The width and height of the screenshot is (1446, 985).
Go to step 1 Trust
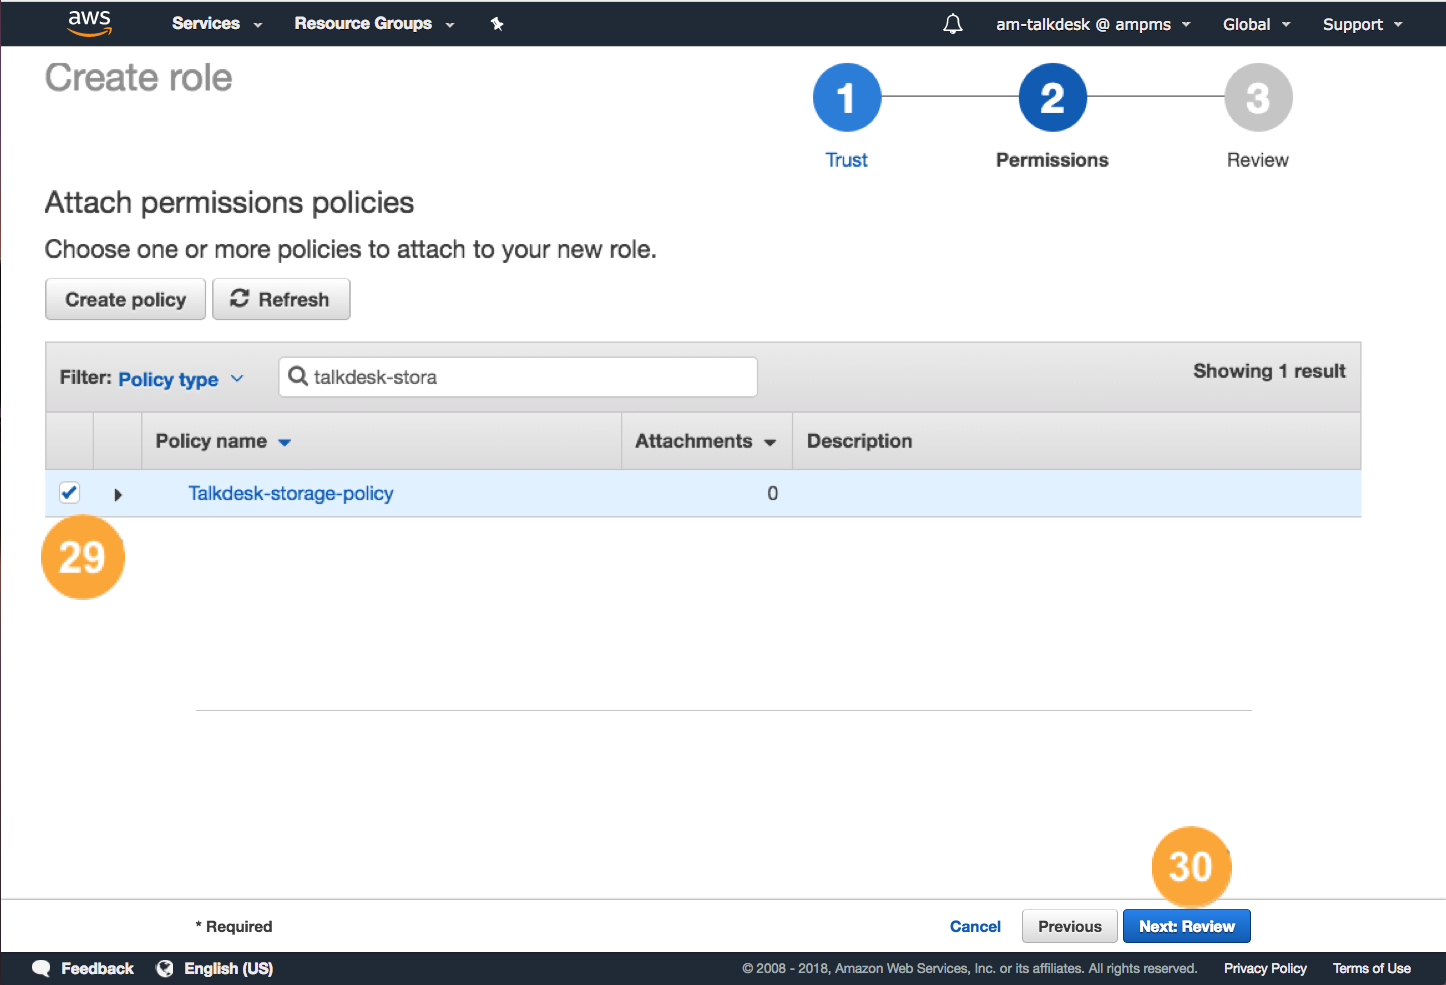[x=846, y=97]
